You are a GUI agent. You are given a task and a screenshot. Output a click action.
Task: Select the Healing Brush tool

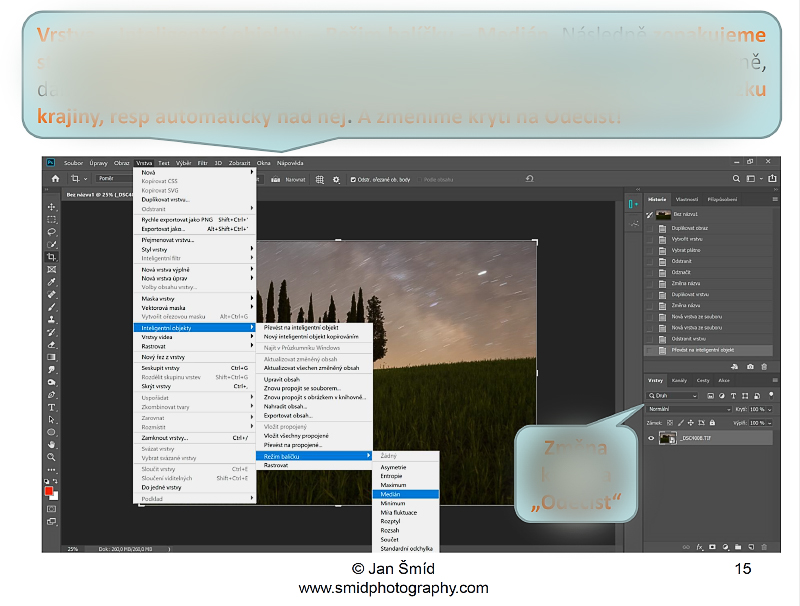click(x=52, y=294)
